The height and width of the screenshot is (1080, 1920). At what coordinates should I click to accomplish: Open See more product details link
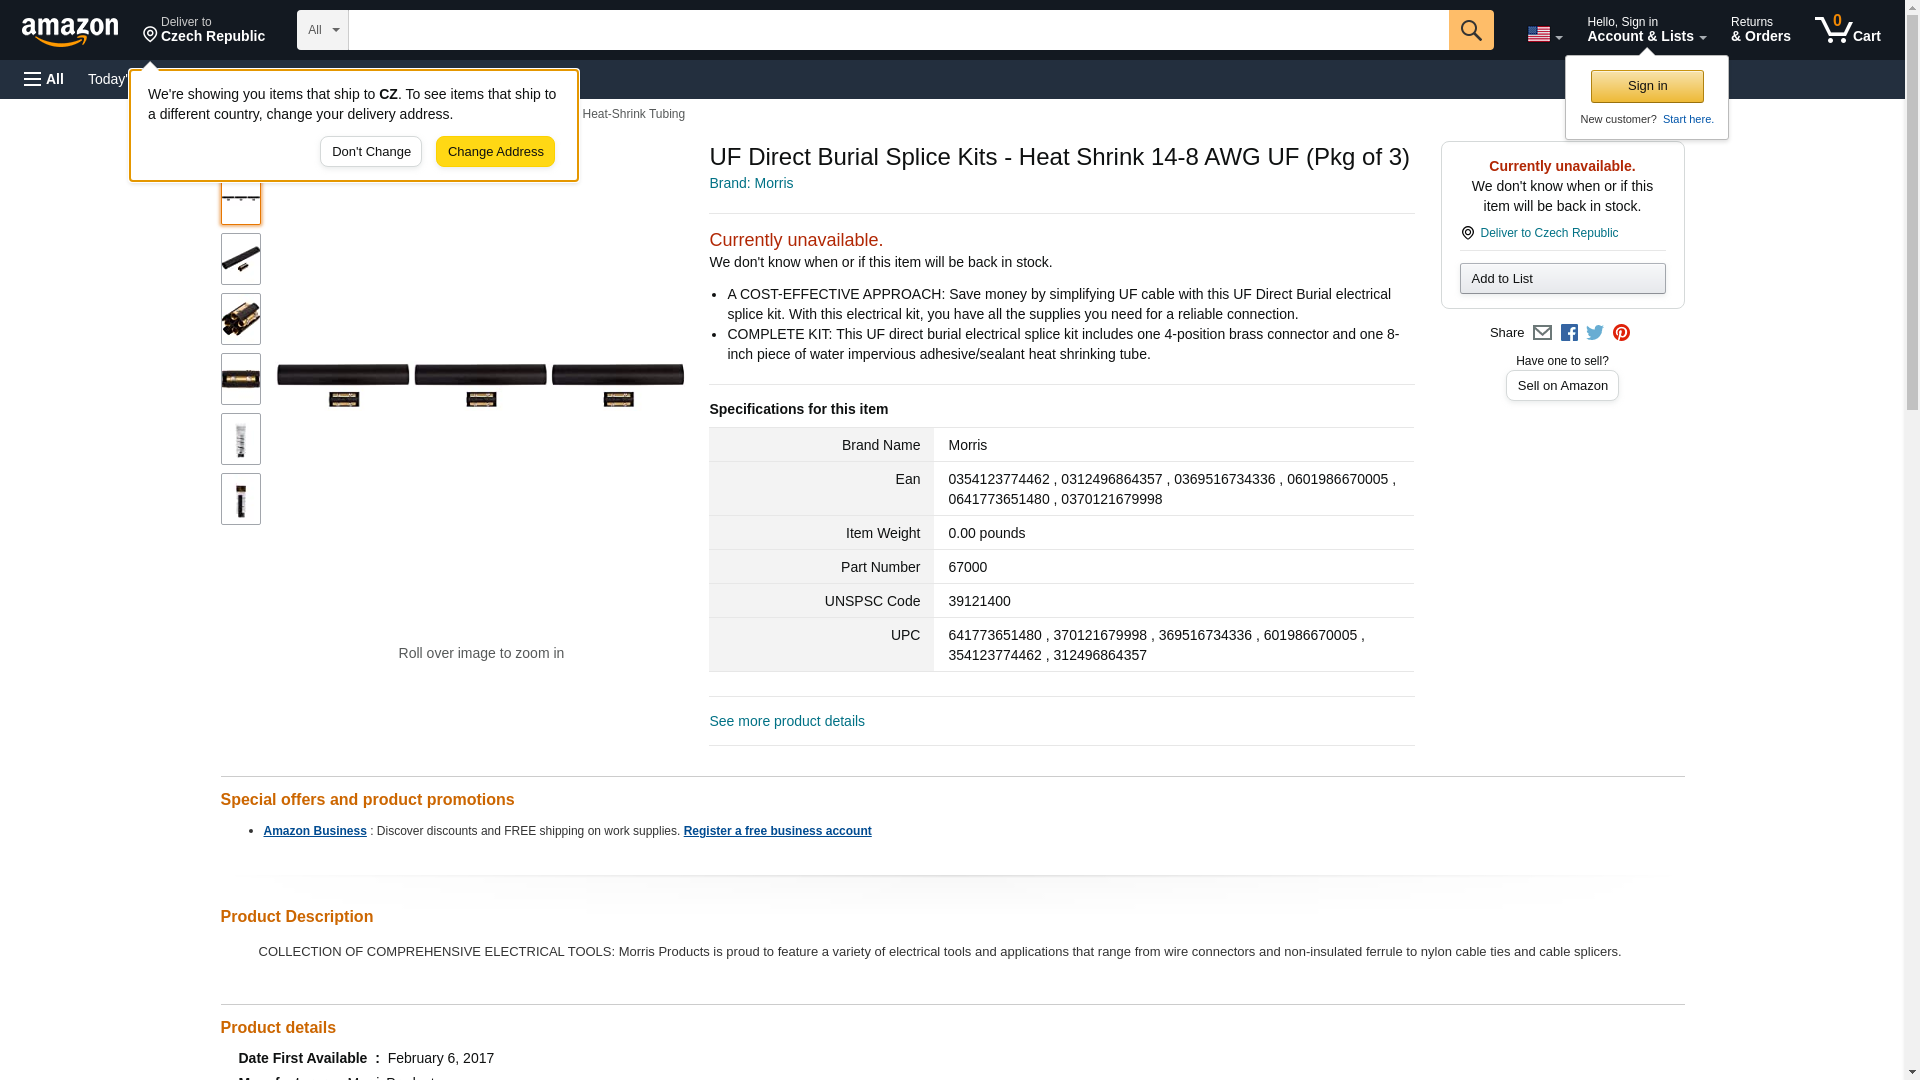click(x=787, y=721)
